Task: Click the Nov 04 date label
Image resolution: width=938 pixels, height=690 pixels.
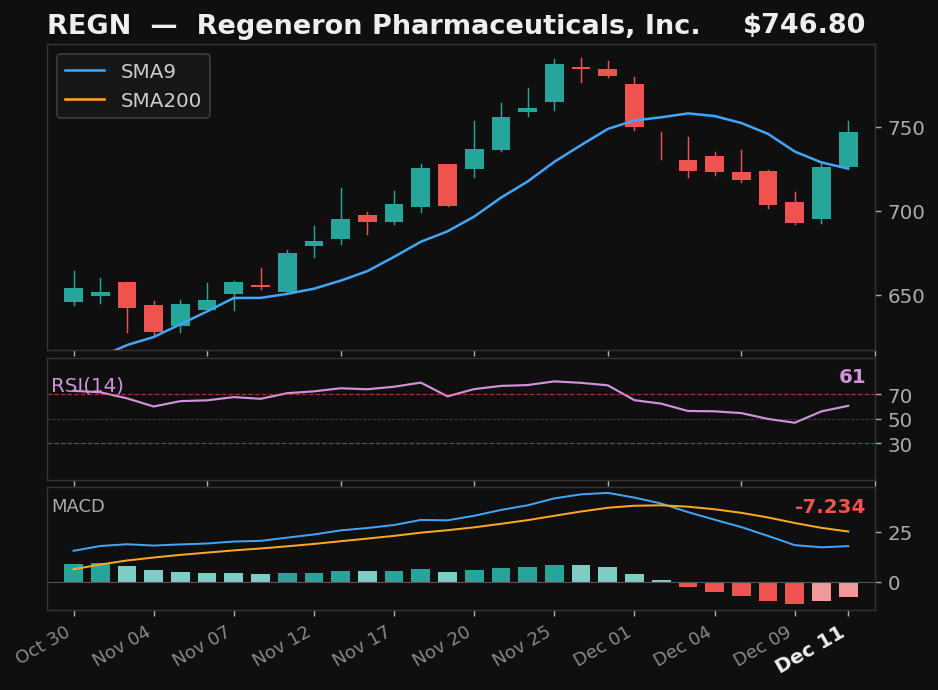Action: (123, 646)
